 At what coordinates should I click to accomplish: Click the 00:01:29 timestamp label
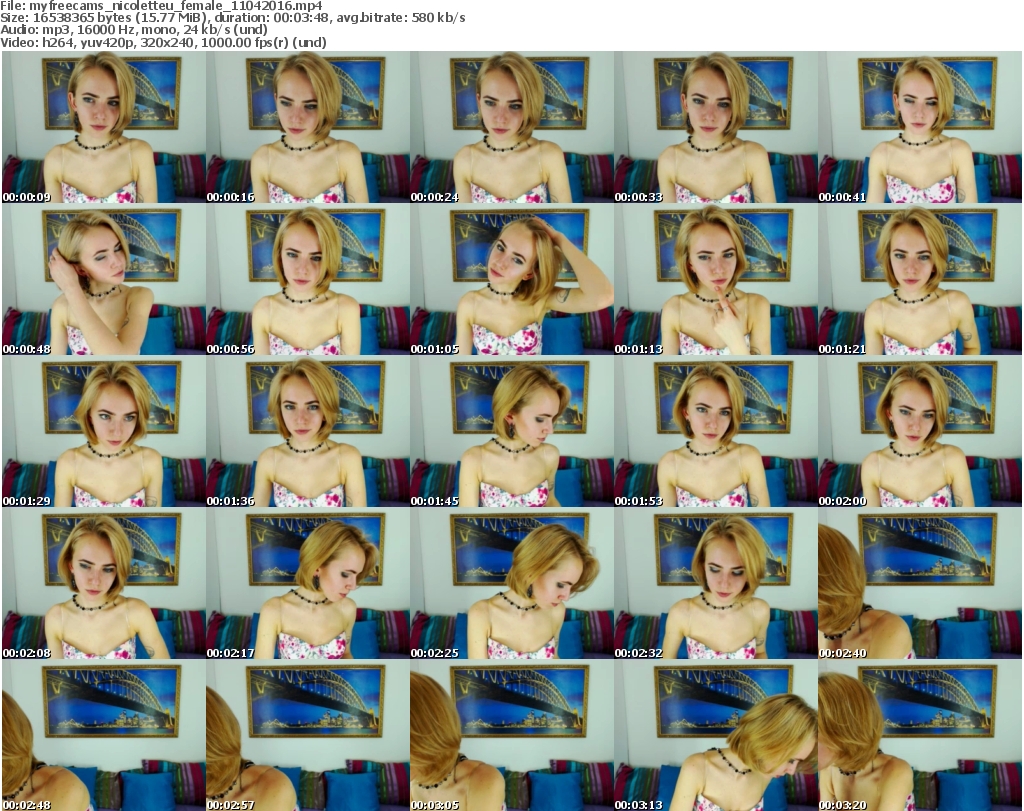27,501
